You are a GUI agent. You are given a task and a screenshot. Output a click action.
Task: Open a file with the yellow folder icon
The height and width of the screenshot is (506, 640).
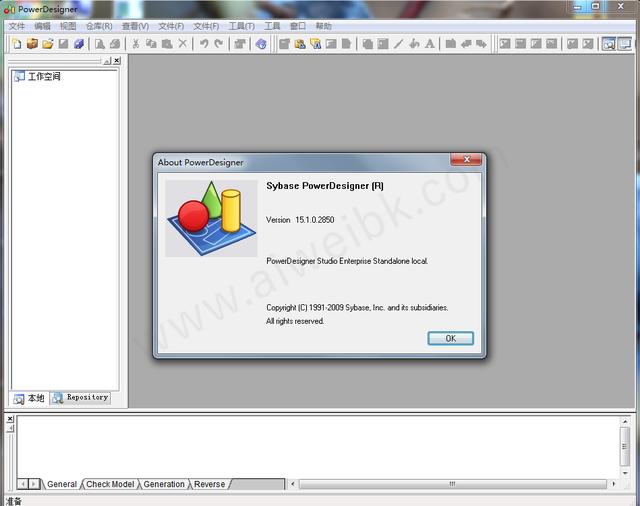tap(48, 44)
